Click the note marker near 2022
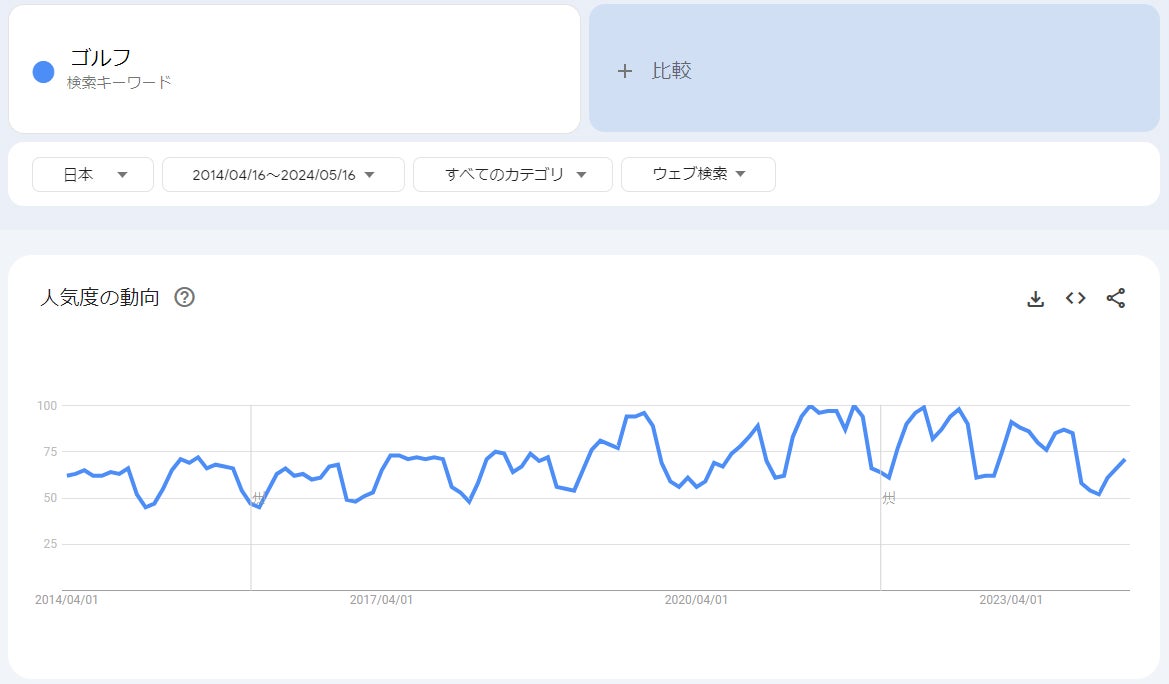 [x=888, y=497]
